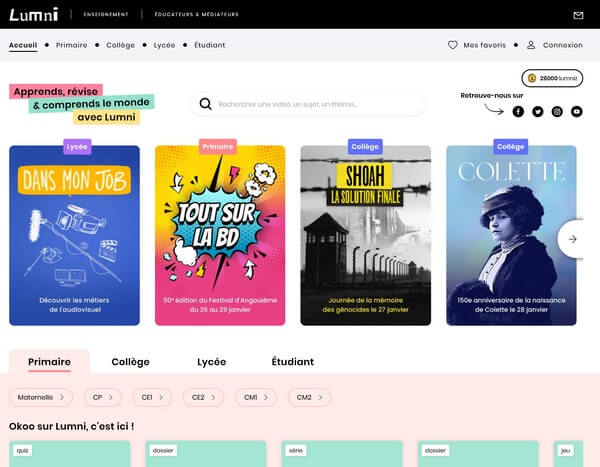Select Étudiant in the top navigation bar
Screen dimensions: 600x467
[210, 45]
